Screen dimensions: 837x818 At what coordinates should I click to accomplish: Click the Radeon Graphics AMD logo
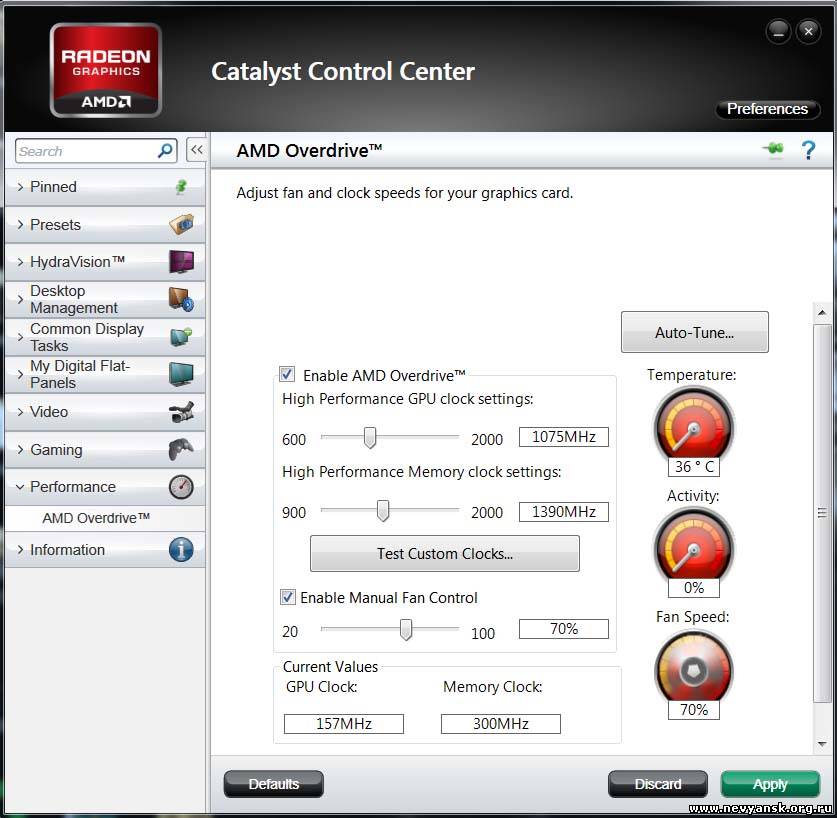pyautogui.click(x=106, y=70)
